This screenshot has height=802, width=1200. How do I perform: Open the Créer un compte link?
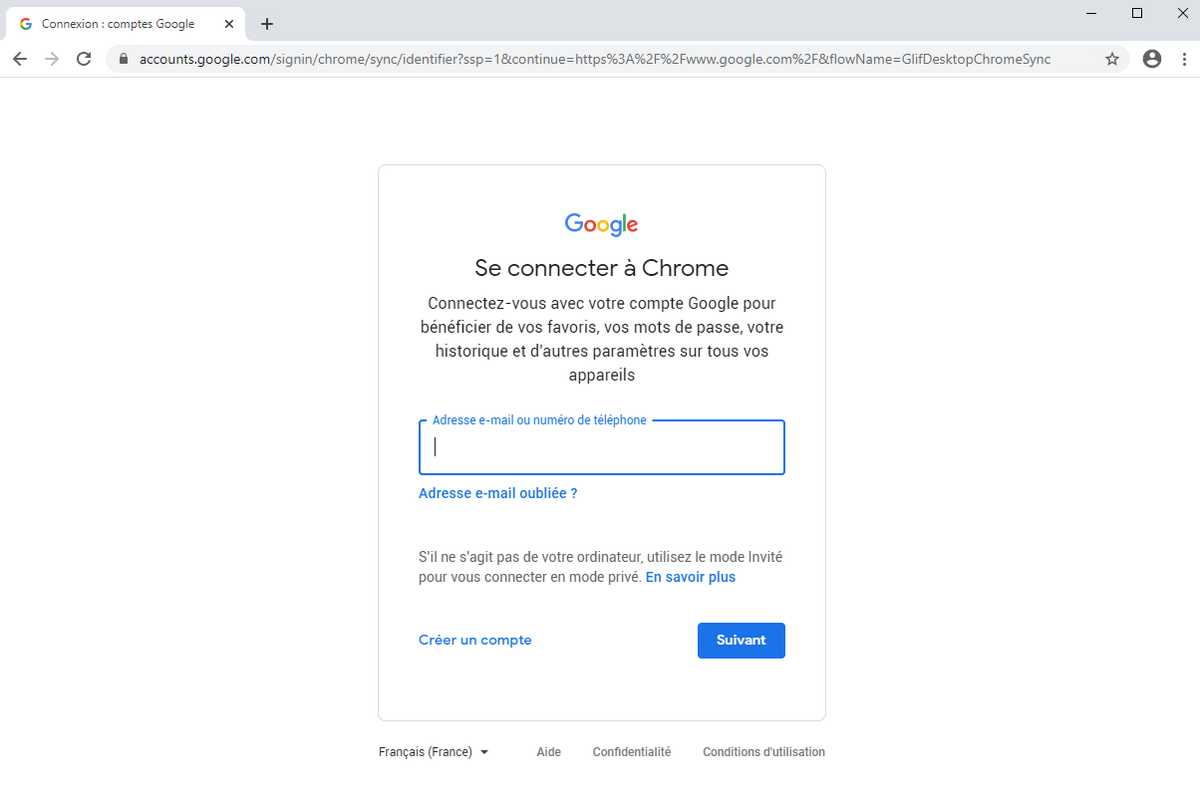click(475, 640)
